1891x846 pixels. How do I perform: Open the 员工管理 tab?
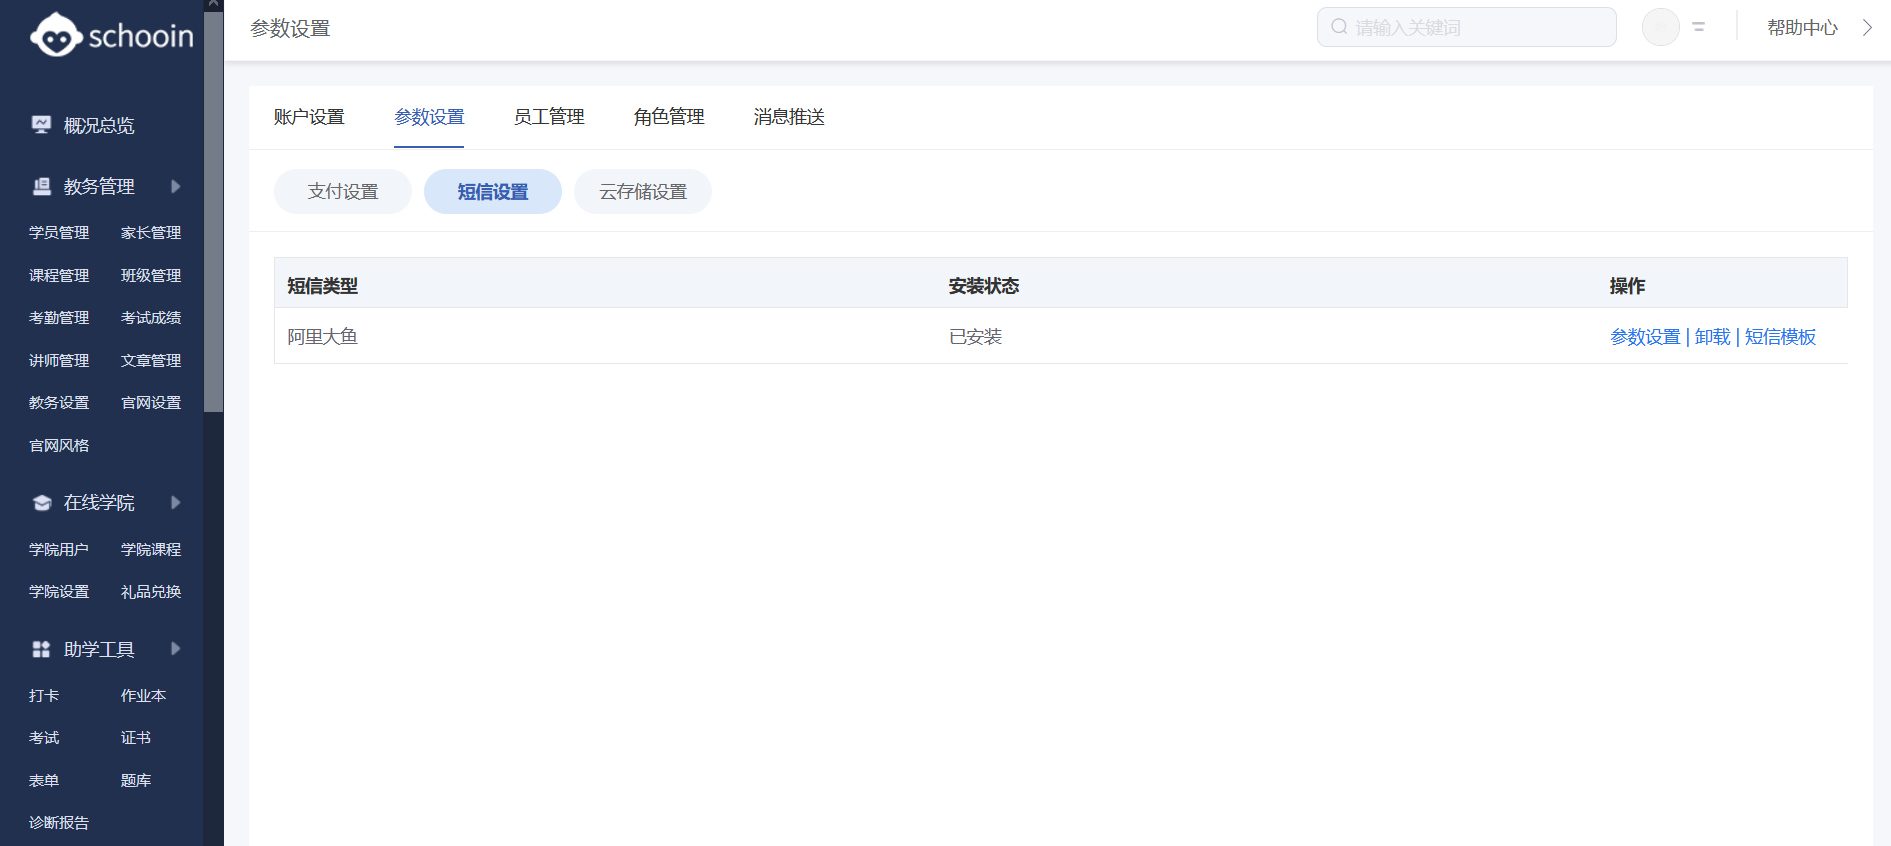(549, 117)
